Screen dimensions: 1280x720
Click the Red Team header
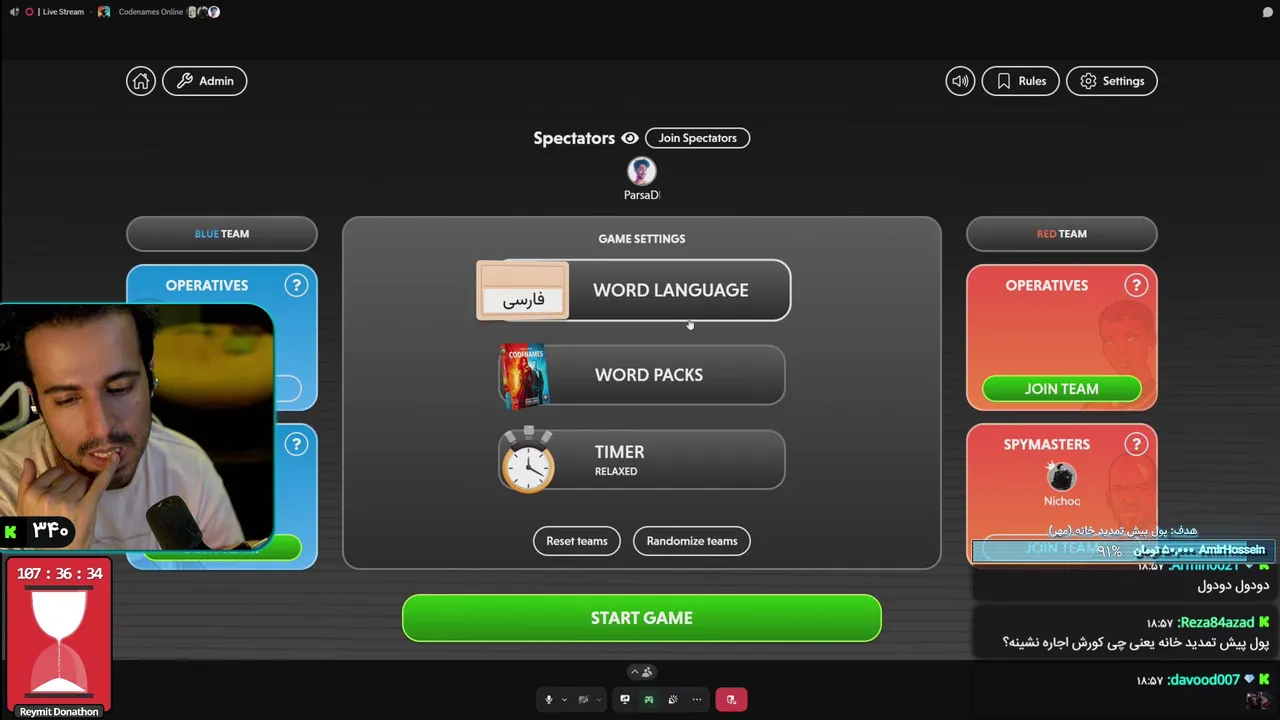point(1062,234)
